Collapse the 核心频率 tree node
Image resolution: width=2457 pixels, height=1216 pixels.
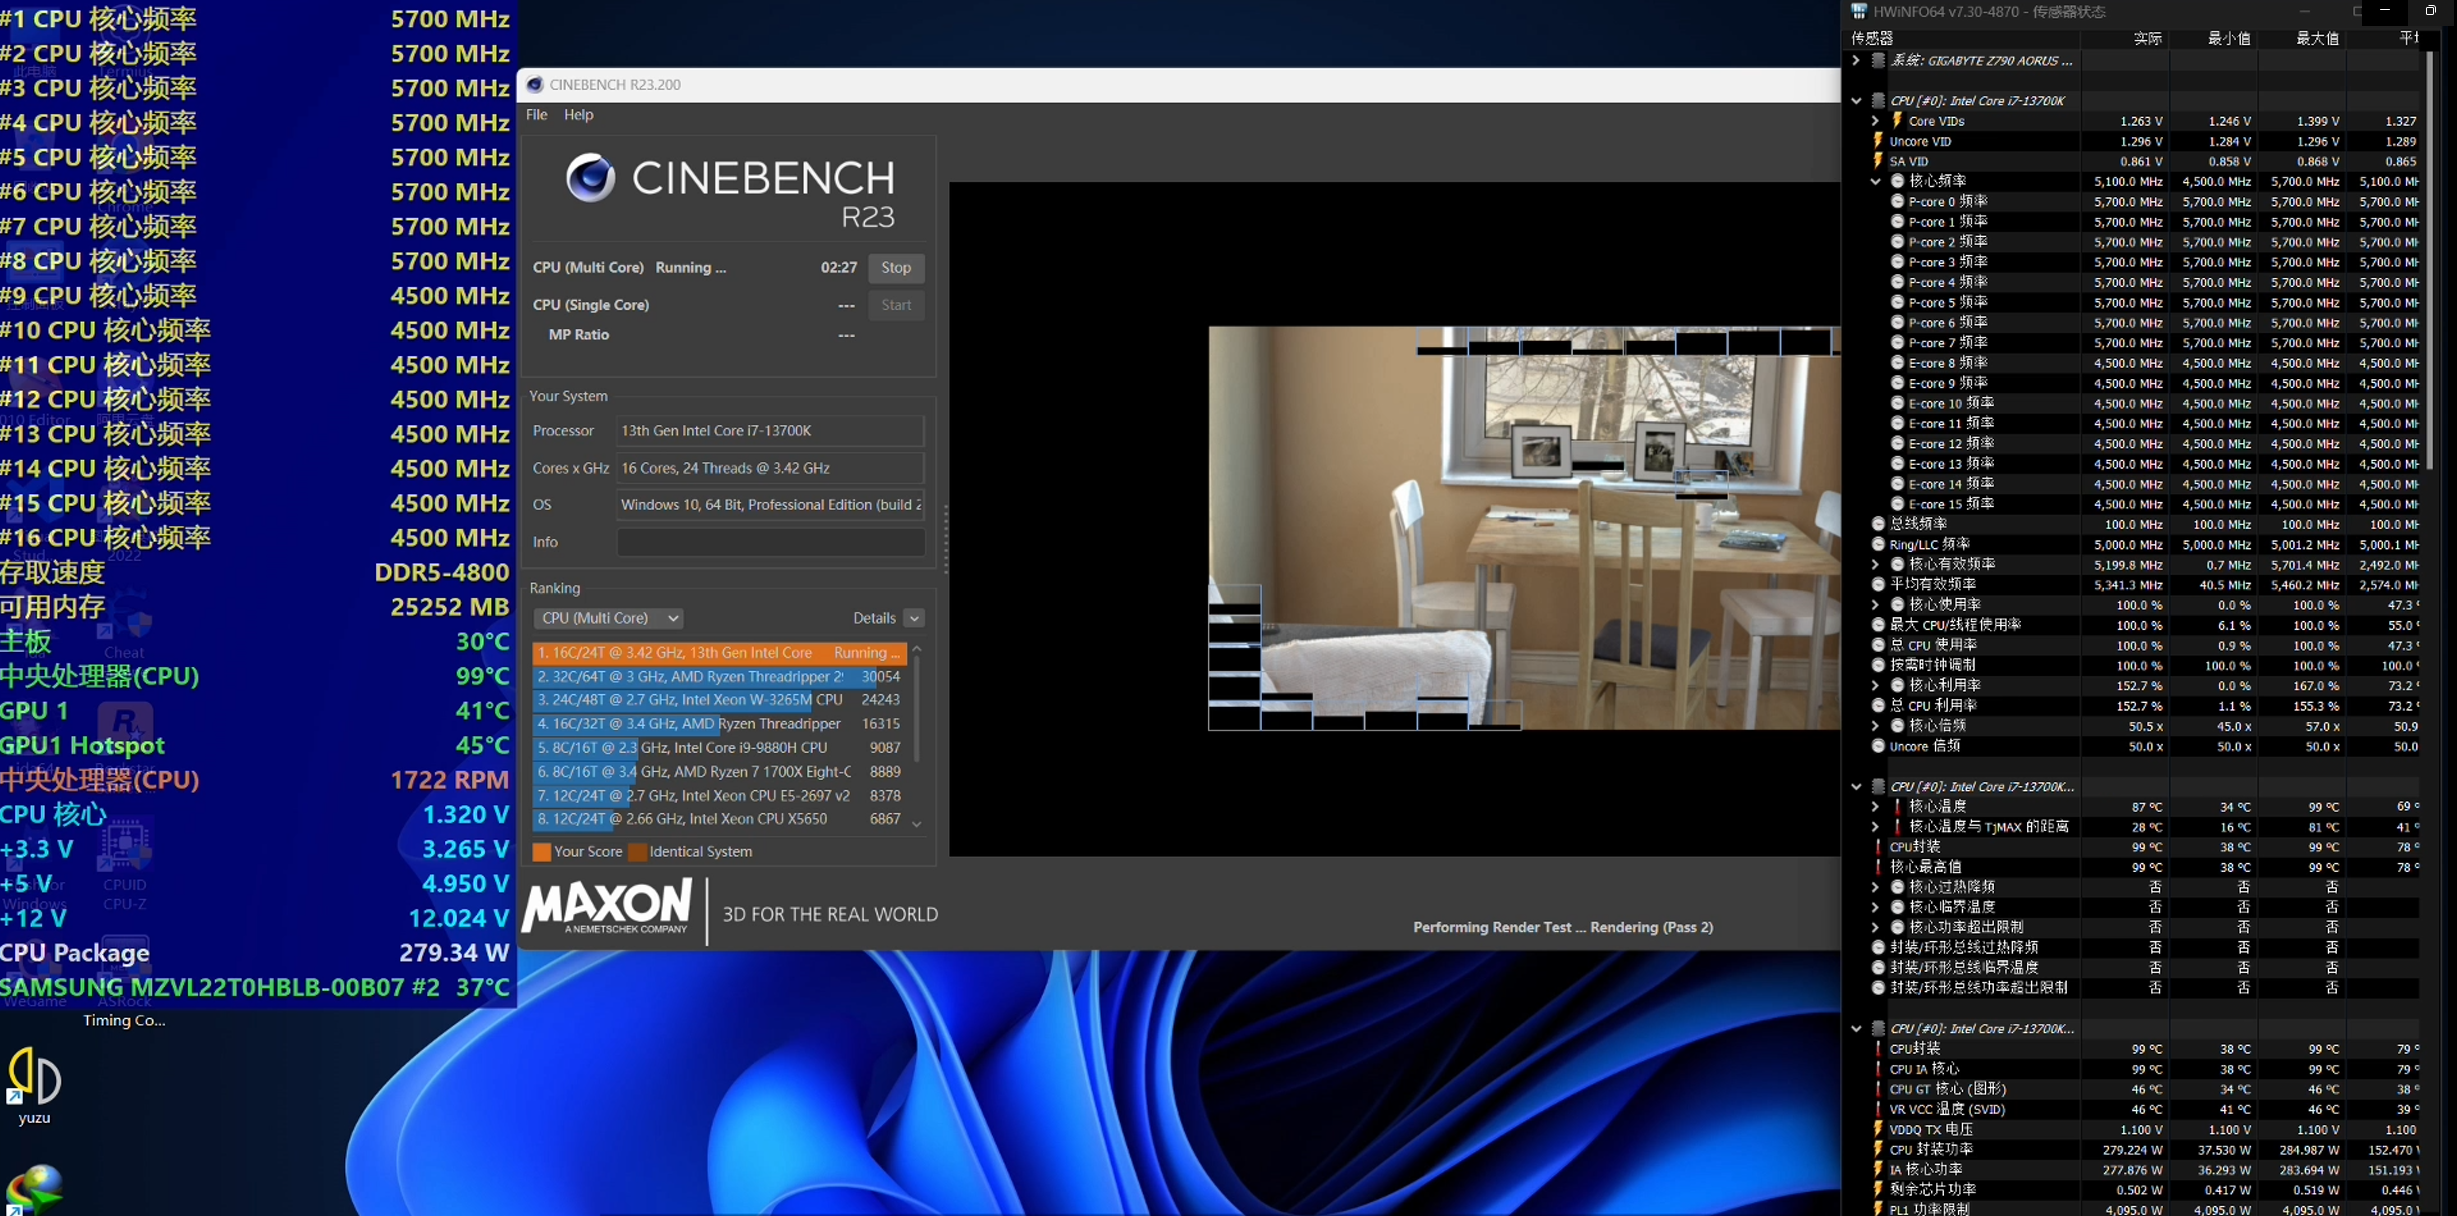pyautogui.click(x=1876, y=182)
